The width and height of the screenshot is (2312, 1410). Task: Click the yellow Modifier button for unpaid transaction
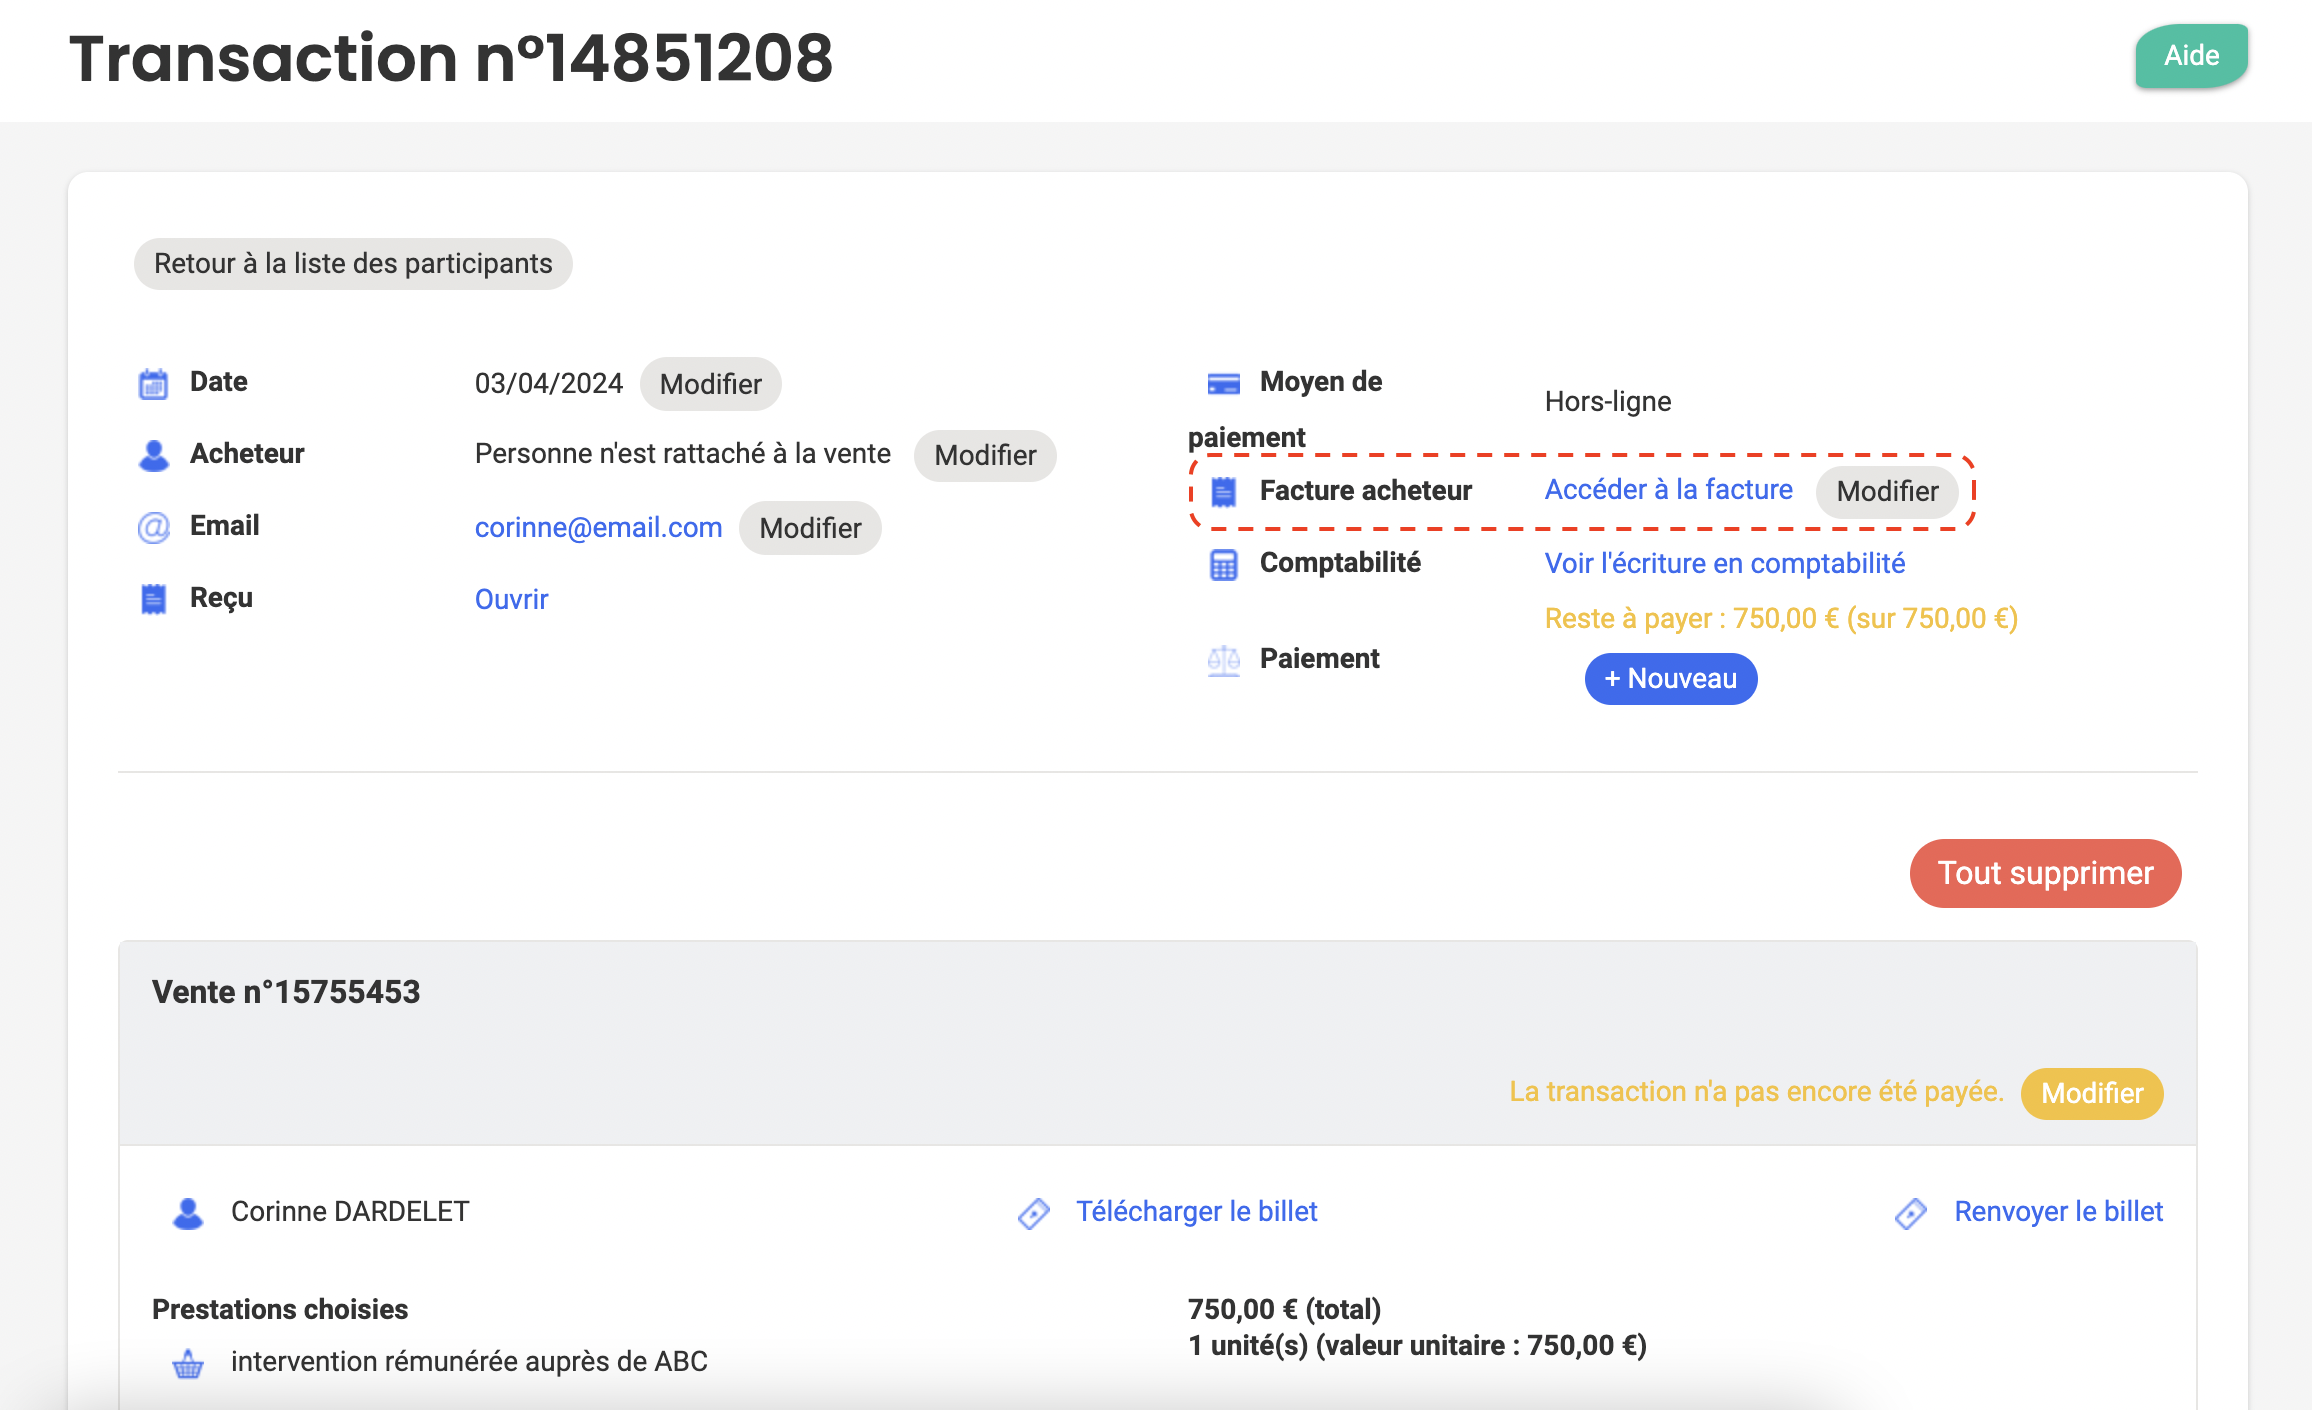2092,1093
